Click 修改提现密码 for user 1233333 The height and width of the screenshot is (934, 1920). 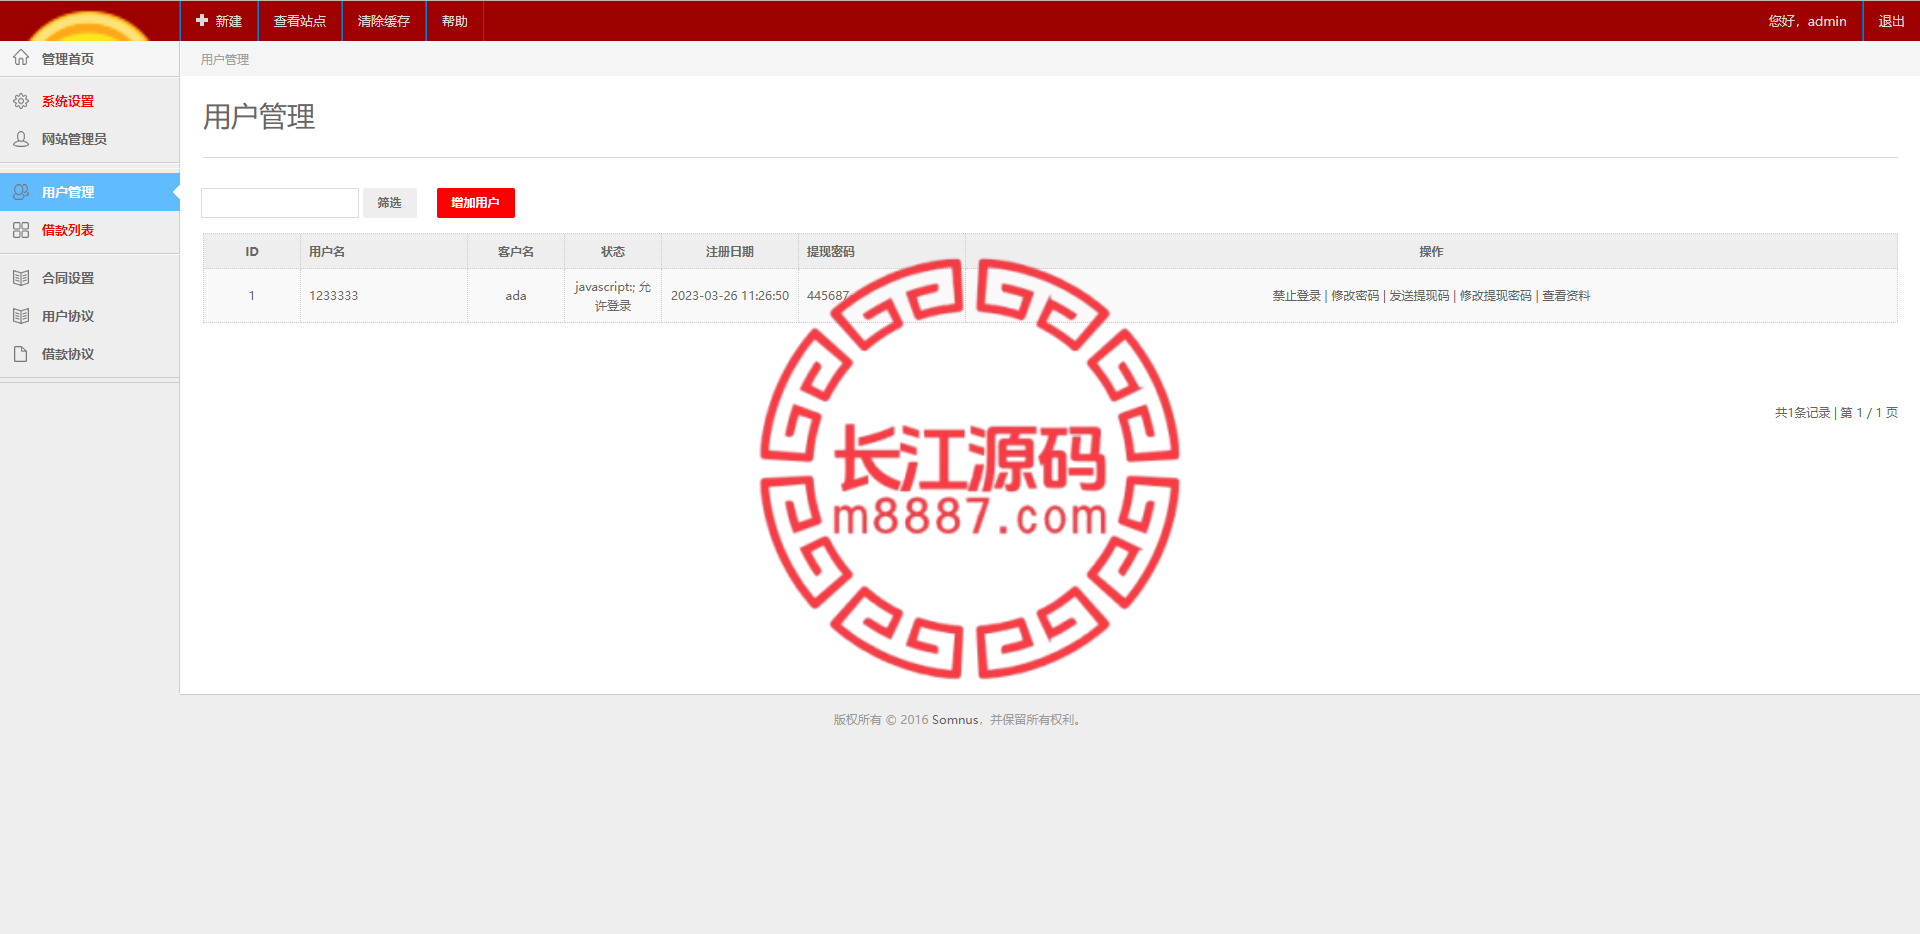pyautogui.click(x=1496, y=296)
